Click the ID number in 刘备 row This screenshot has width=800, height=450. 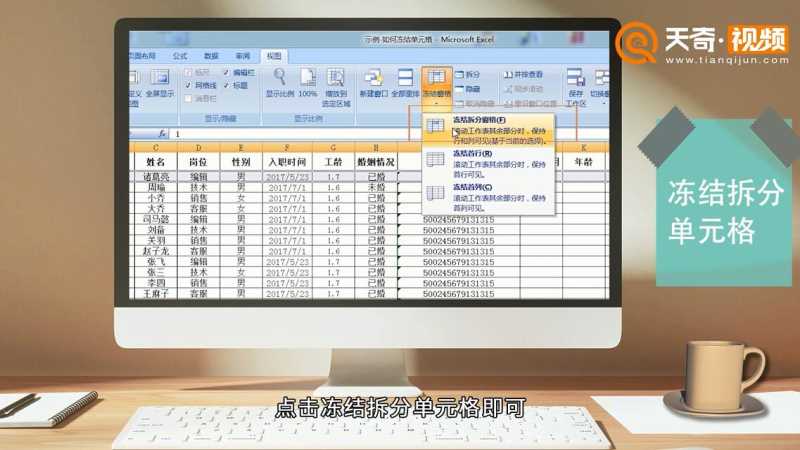coord(459,230)
